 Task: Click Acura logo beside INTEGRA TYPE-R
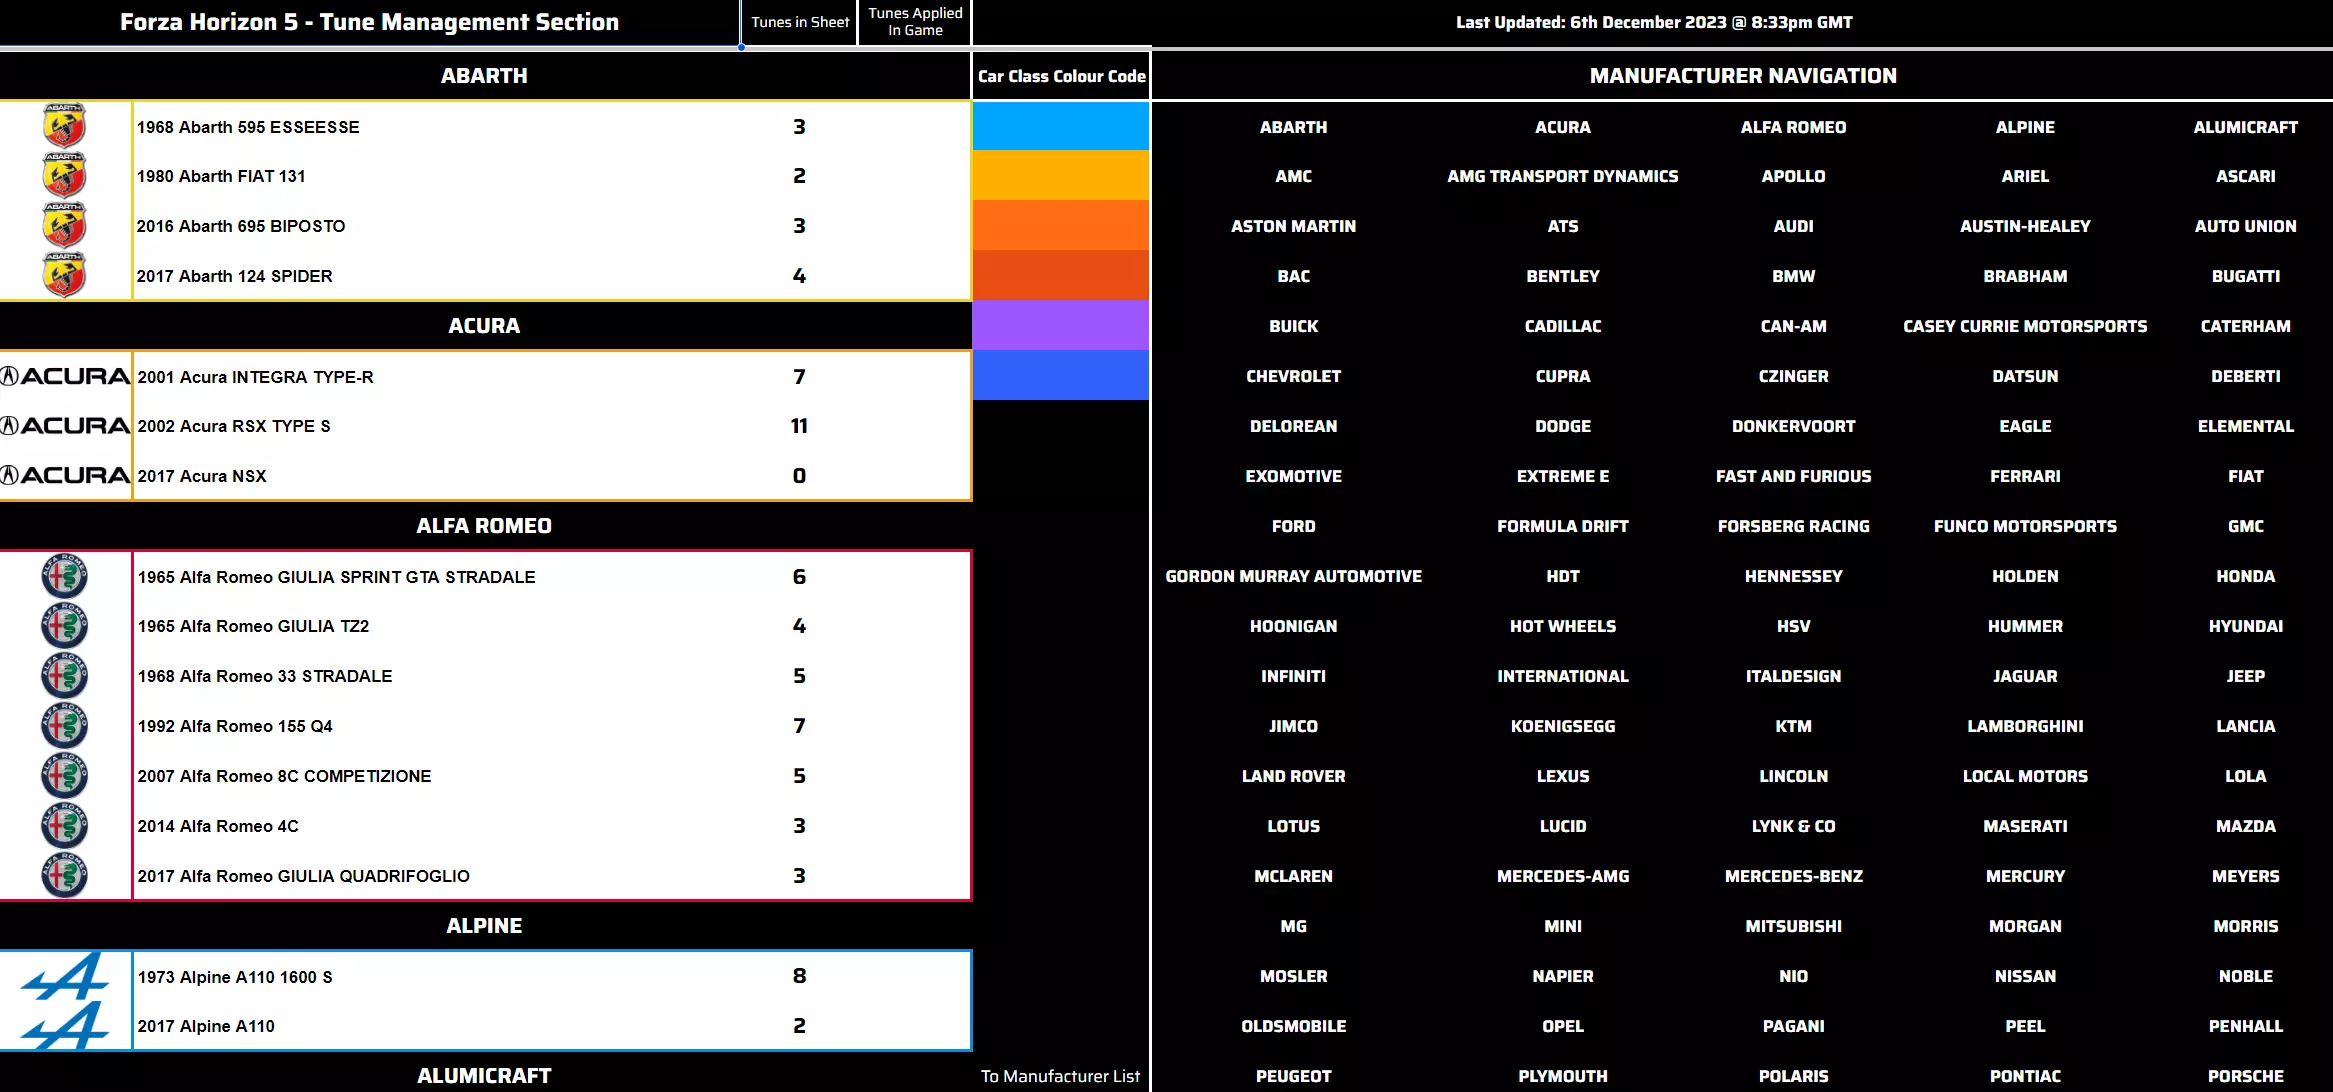point(65,376)
